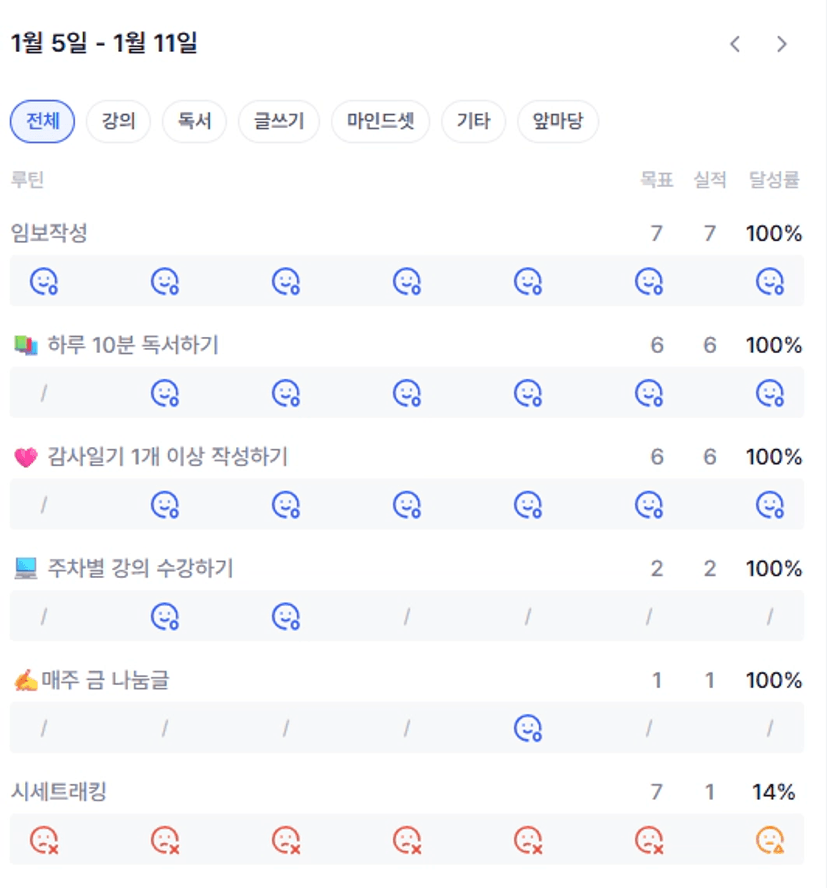This screenshot has height=888, width=827.
Task: Click first blue smiley in 주차별 강의 수강하기
Action: point(164,617)
